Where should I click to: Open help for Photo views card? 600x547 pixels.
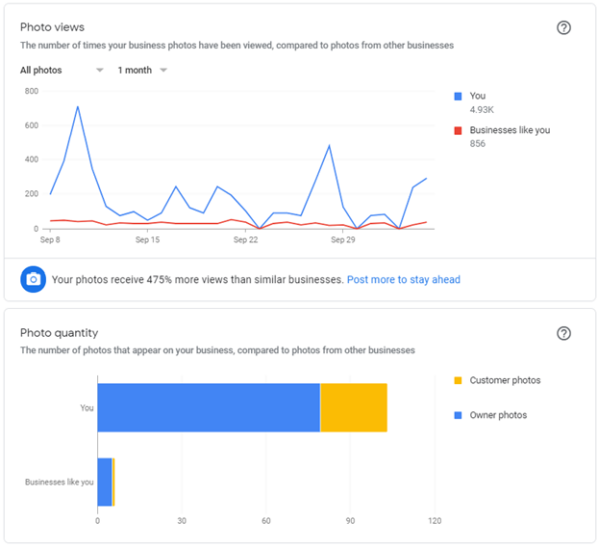tap(564, 28)
